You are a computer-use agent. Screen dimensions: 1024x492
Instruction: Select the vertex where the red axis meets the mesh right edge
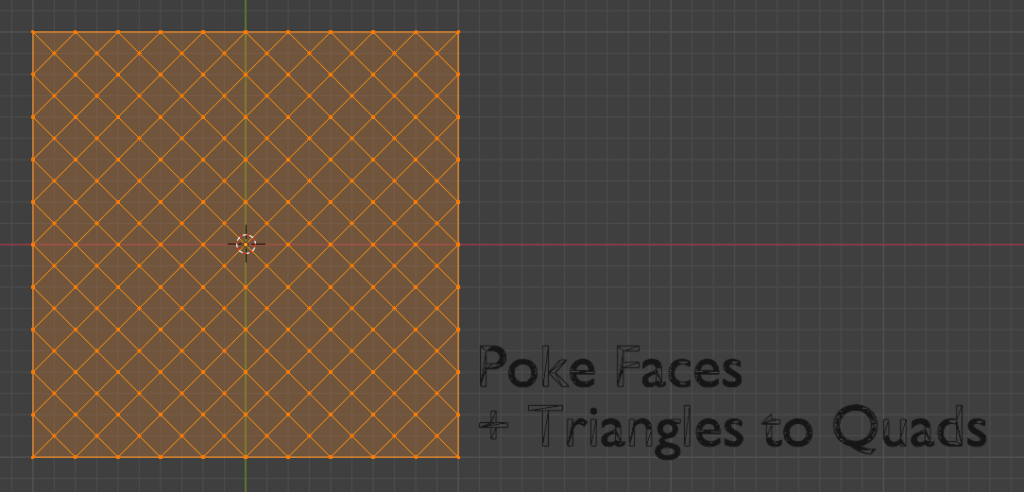click(458, 244)
